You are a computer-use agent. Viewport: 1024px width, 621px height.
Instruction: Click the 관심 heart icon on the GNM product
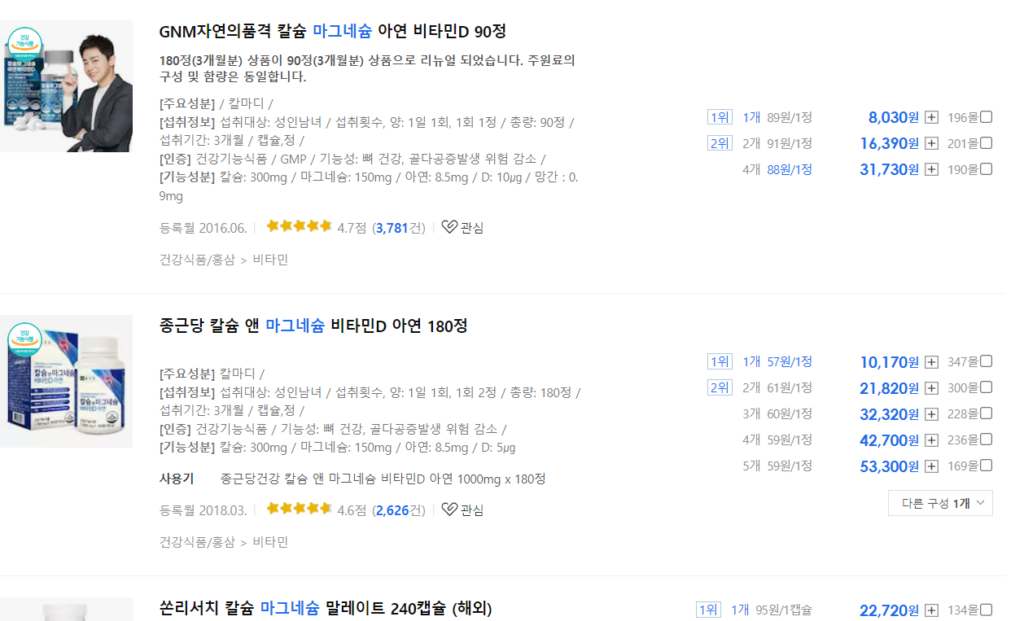tap(448, 227)
